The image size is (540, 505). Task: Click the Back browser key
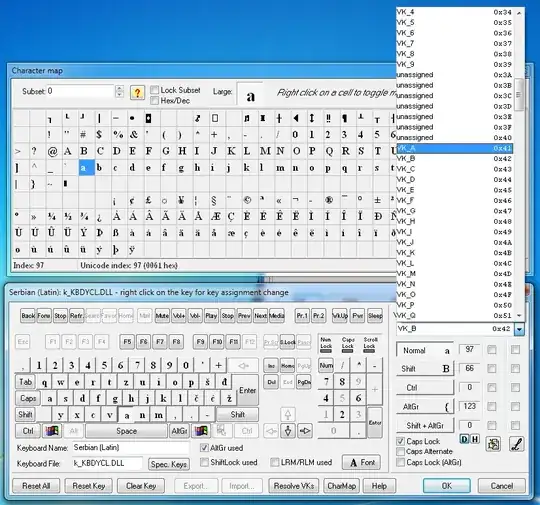pos(28,316)
